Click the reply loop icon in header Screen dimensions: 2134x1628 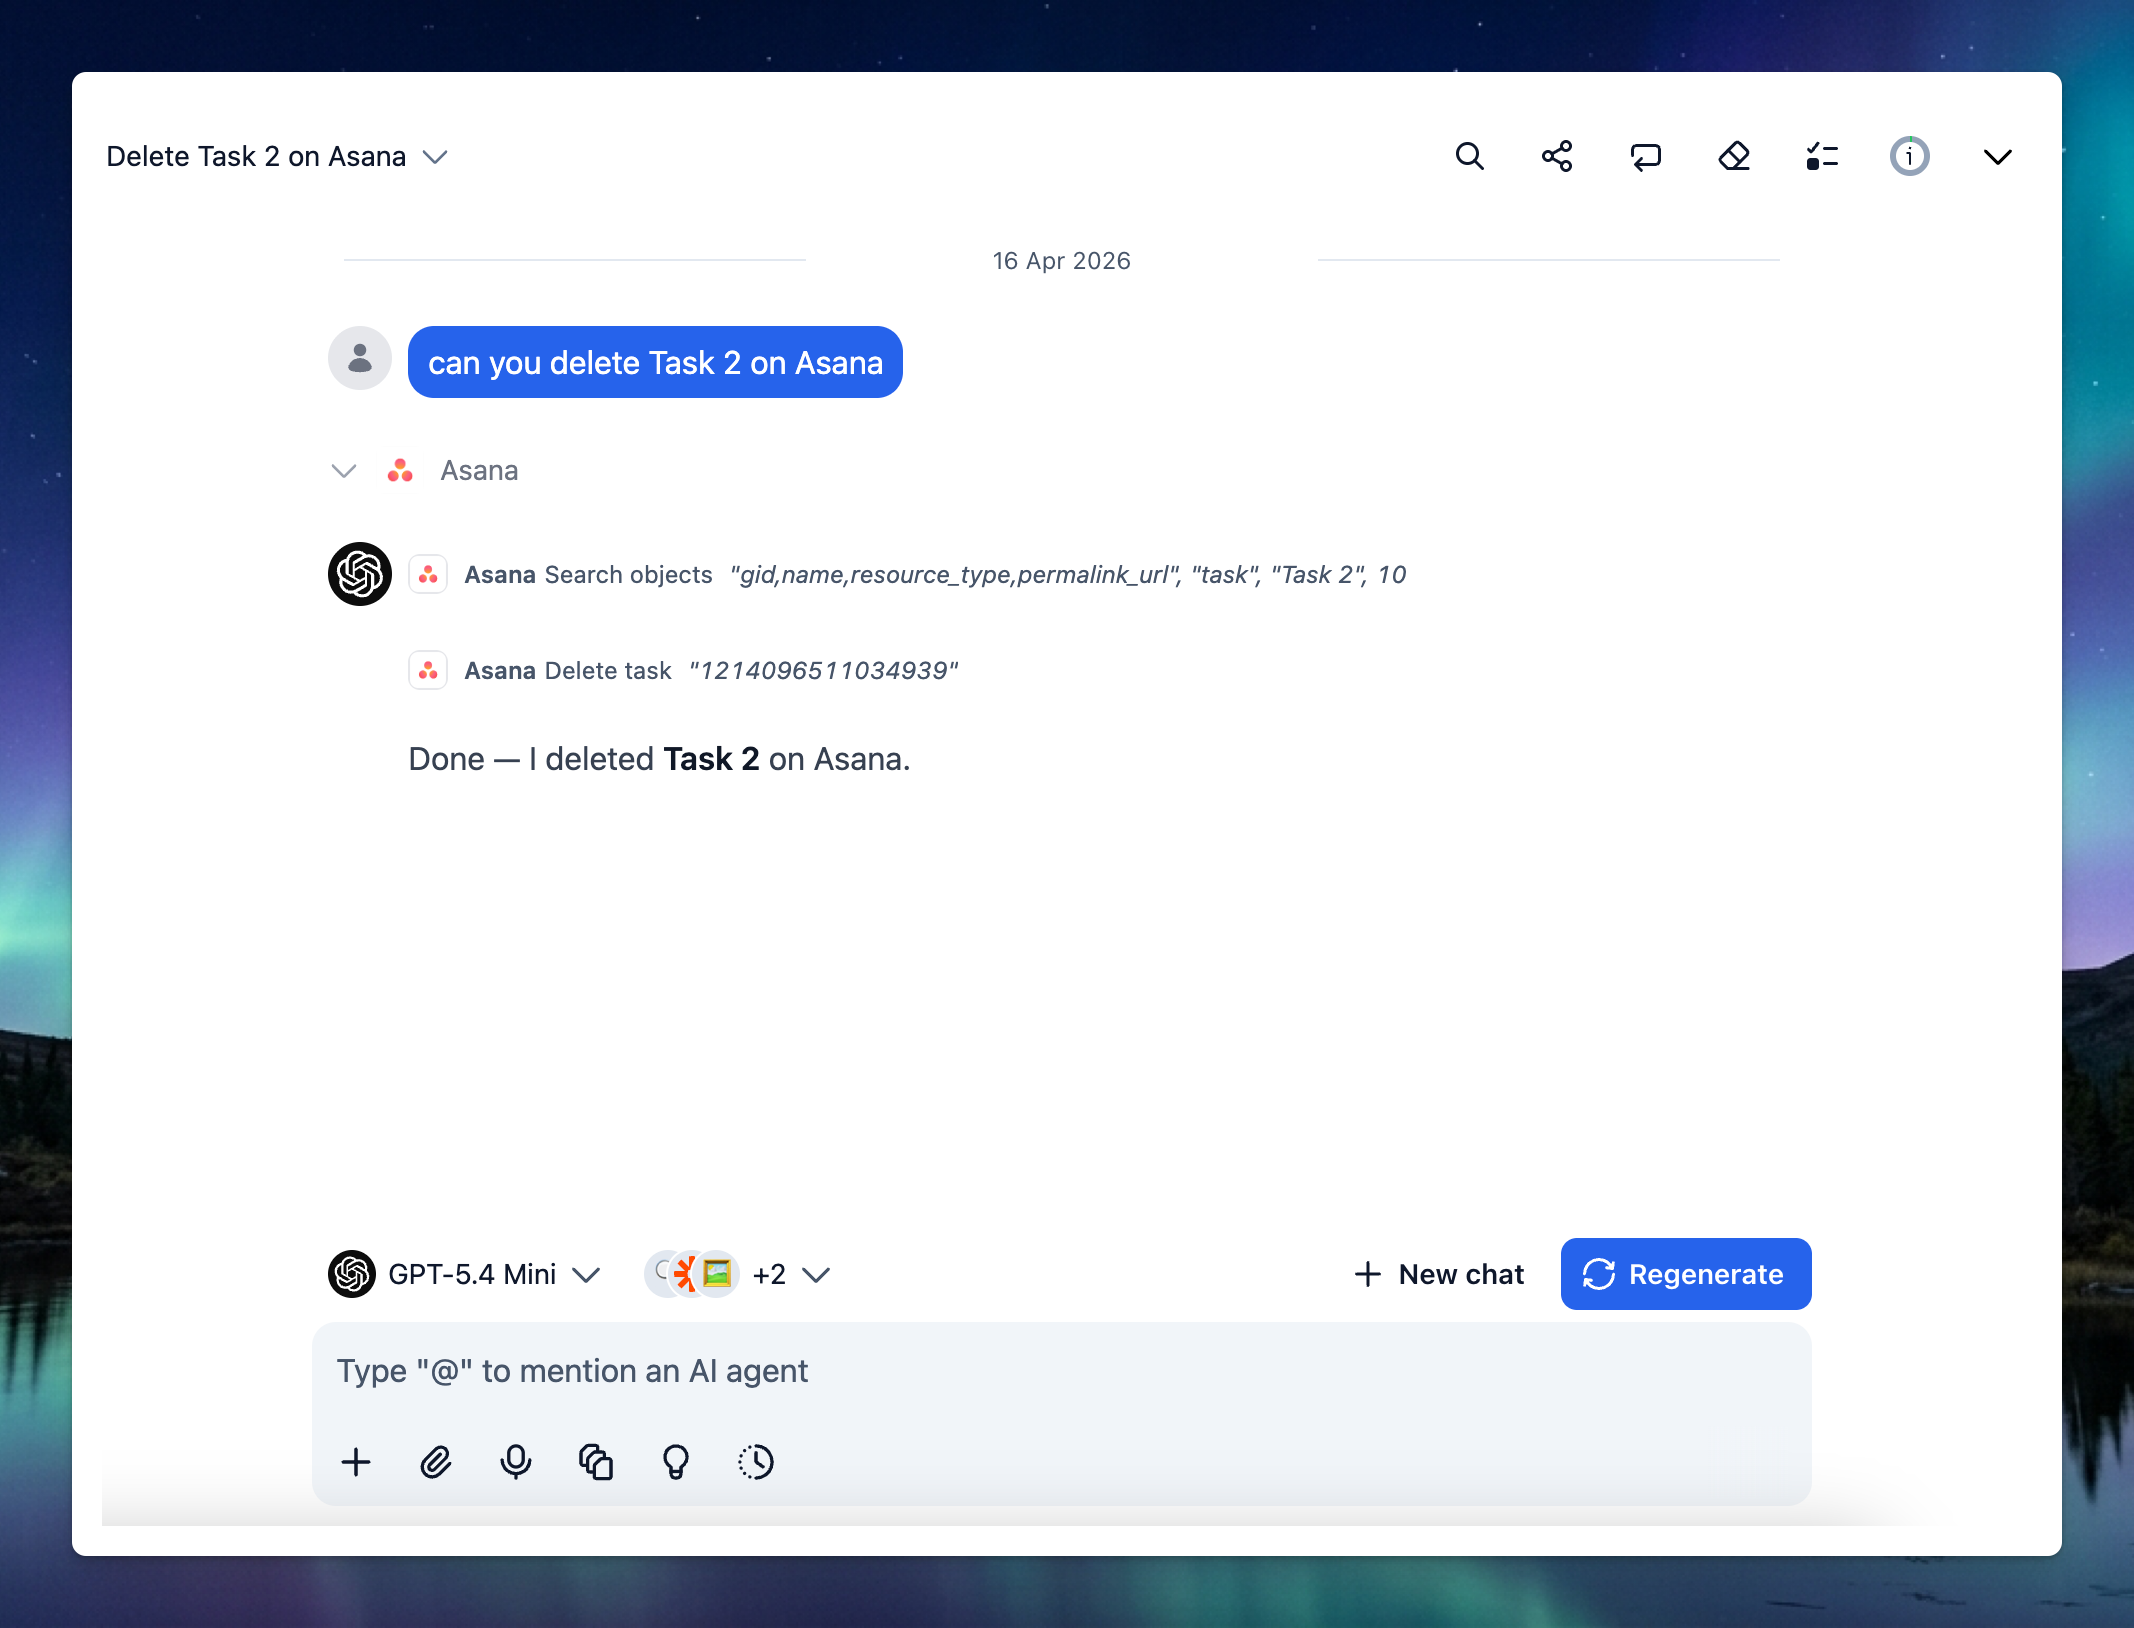tap(1645, 157)
